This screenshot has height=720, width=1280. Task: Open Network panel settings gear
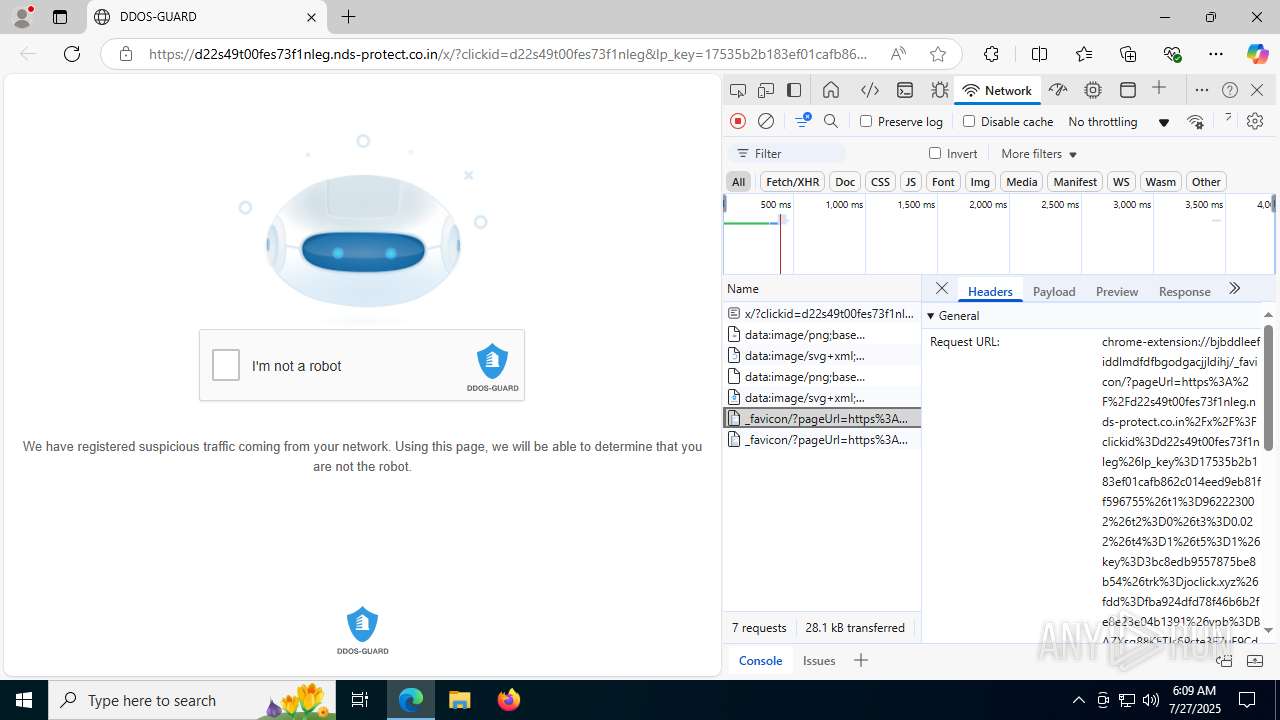[1255, 121]
